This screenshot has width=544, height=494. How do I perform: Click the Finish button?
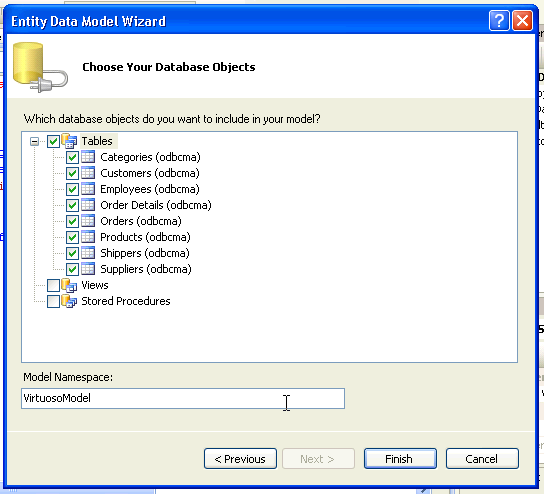[400, 459]
